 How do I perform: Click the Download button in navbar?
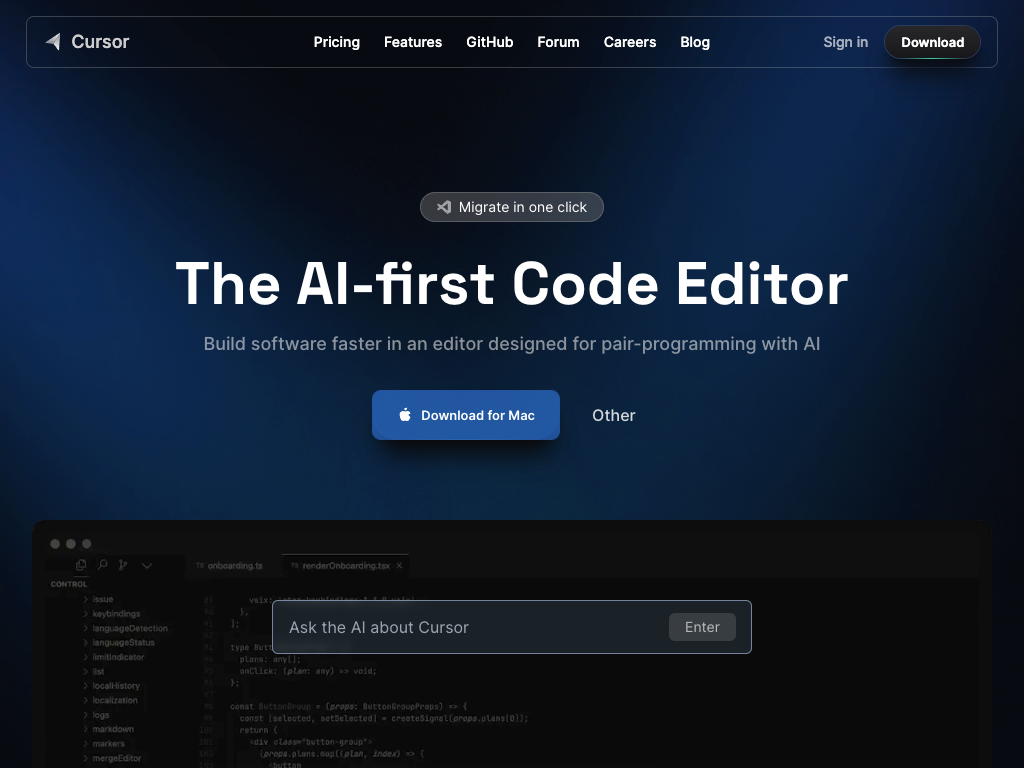tap(932, 42)
